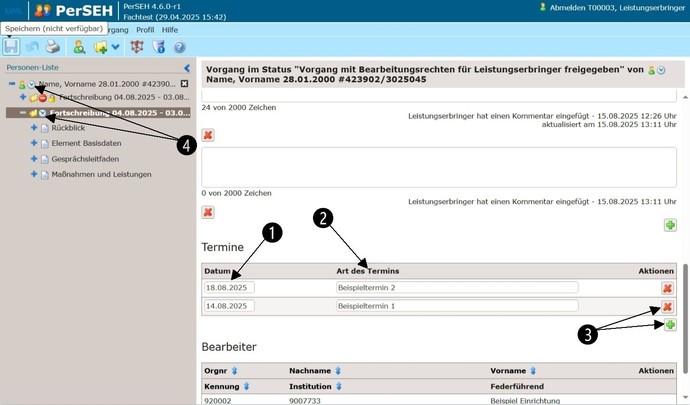Click the undo arrow toolbar icon
Image resolution: width=690 pixels, height=405 pixels.
[32, 47]
